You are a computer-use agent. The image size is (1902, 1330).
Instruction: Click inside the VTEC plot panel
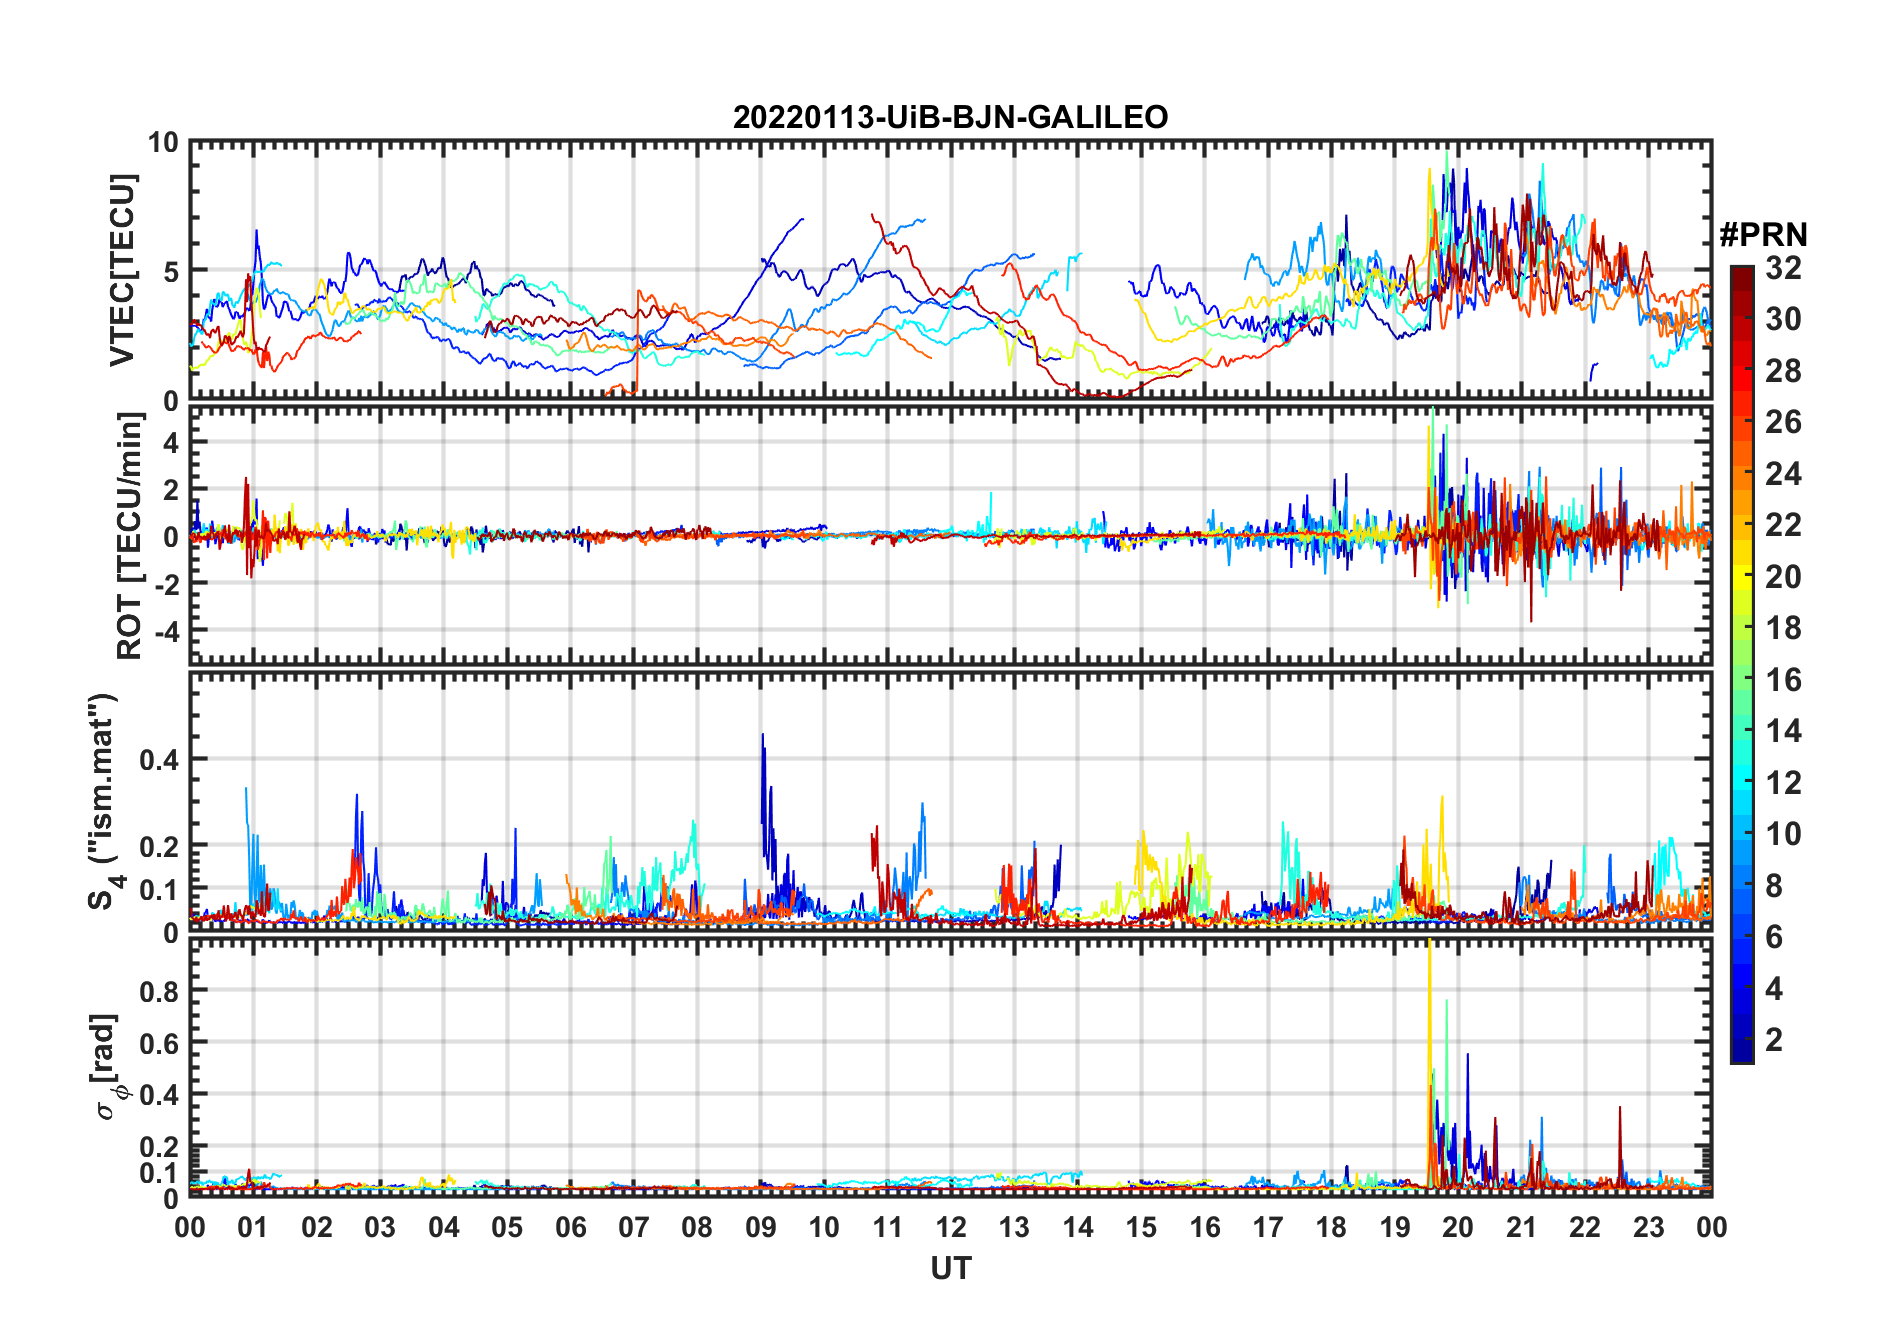[950, 270]
